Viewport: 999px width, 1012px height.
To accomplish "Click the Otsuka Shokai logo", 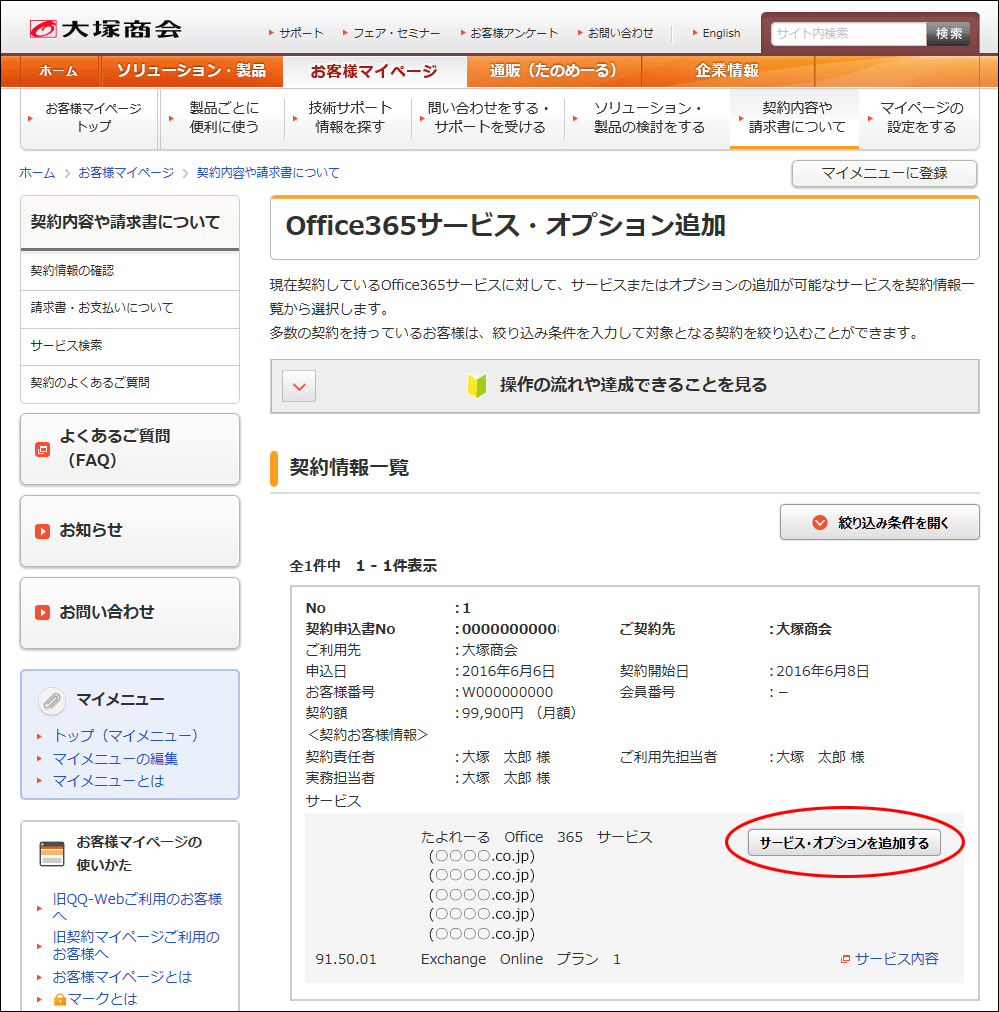I will tap(105, 29).
